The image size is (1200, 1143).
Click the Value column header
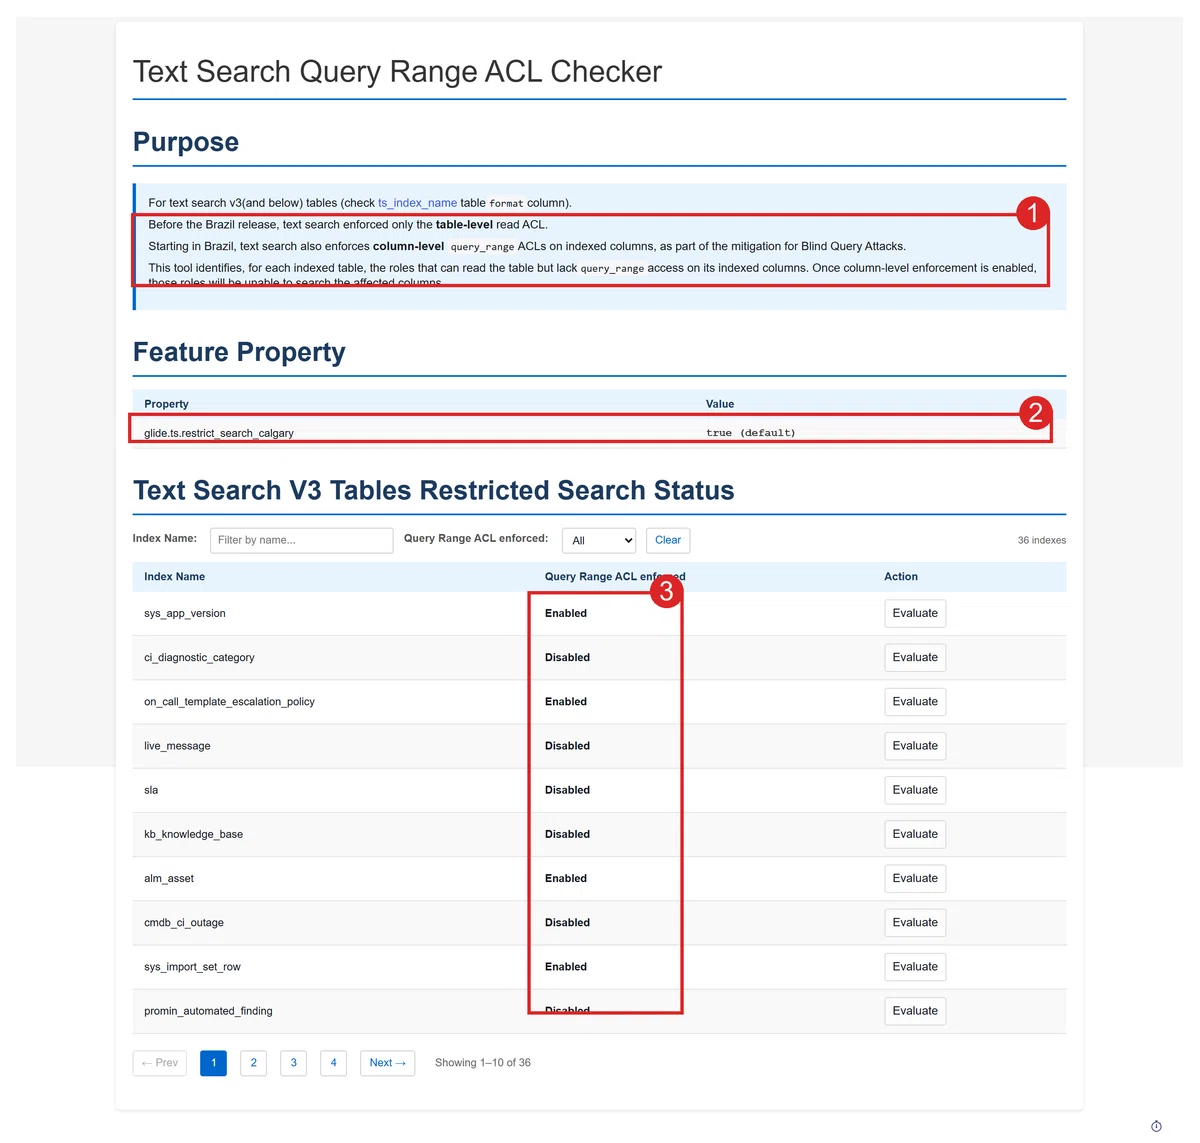(x=720, y=404)
